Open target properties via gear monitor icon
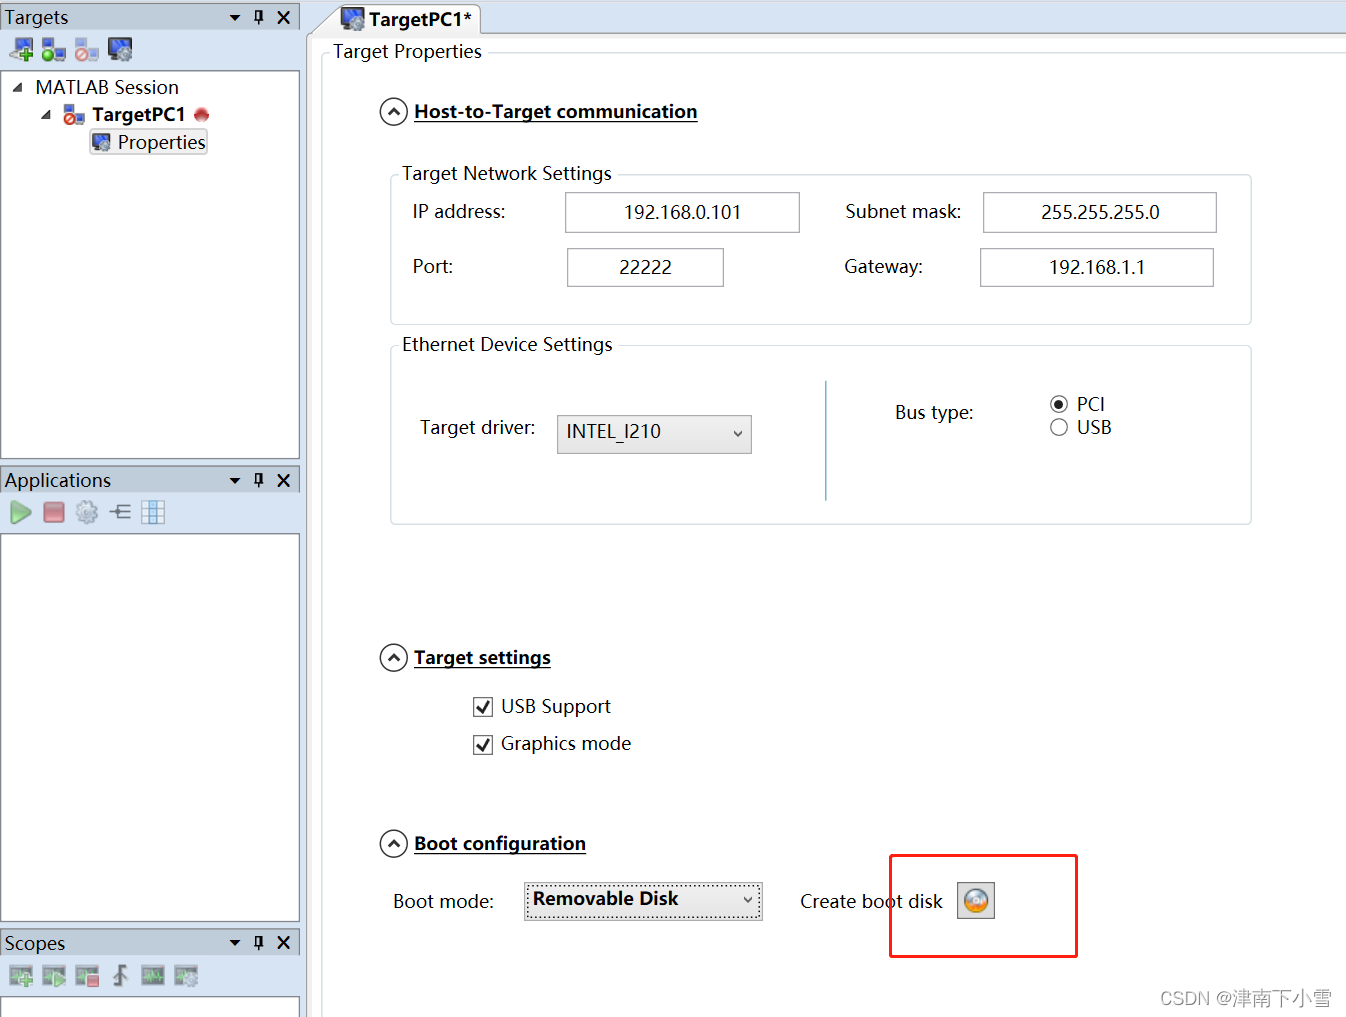Image resolution: width=1346 pixels, height=1017 pixels. (119, 49)
